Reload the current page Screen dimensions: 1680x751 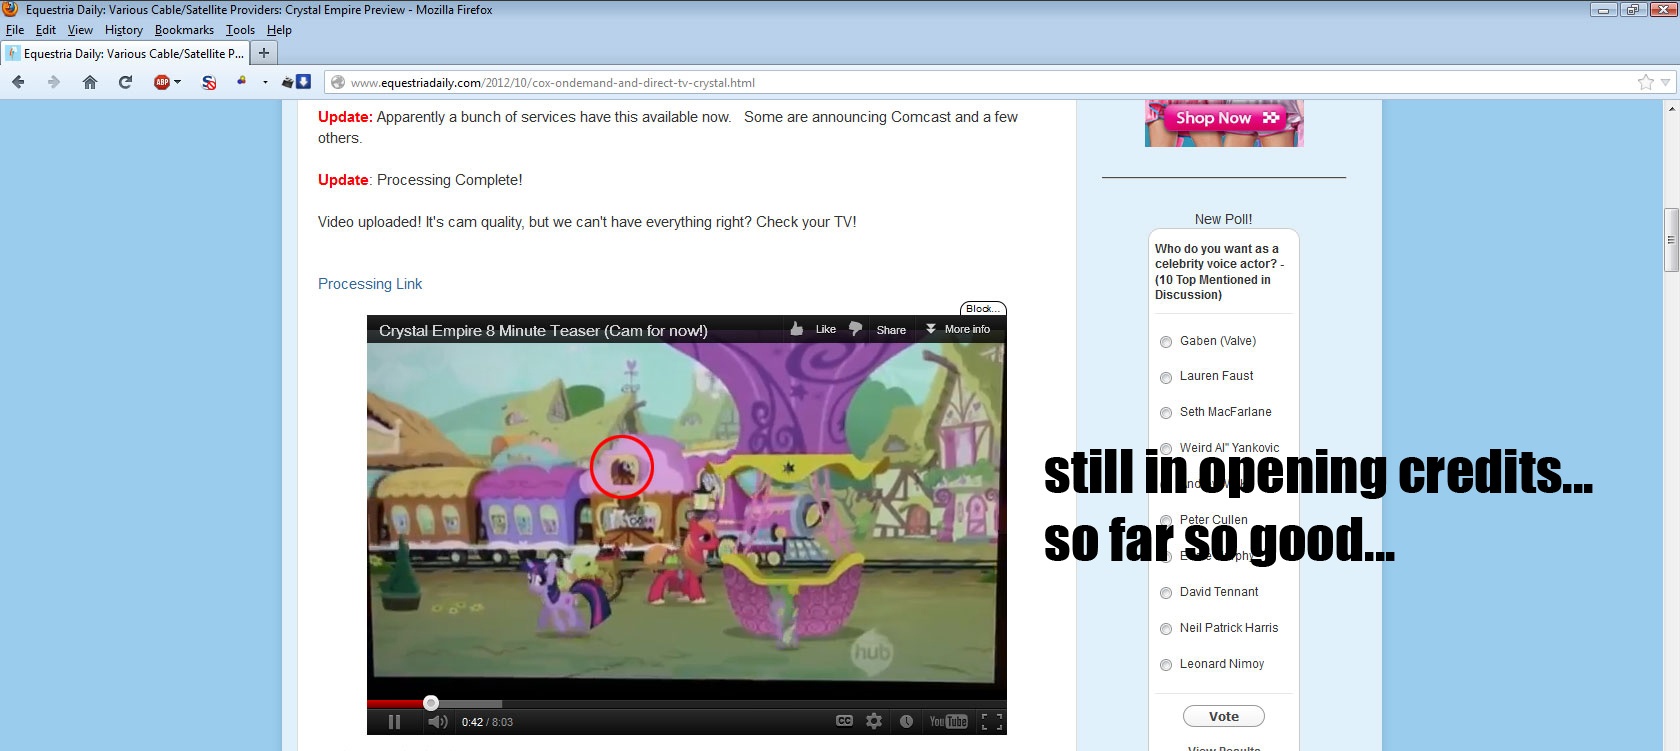[125, 82]
